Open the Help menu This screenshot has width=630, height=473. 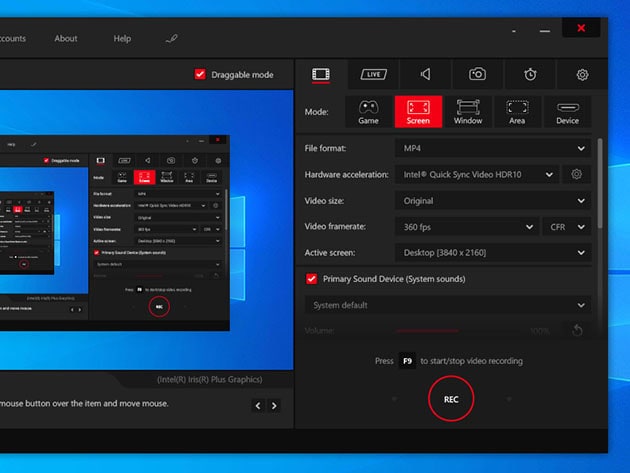point(122,39)
